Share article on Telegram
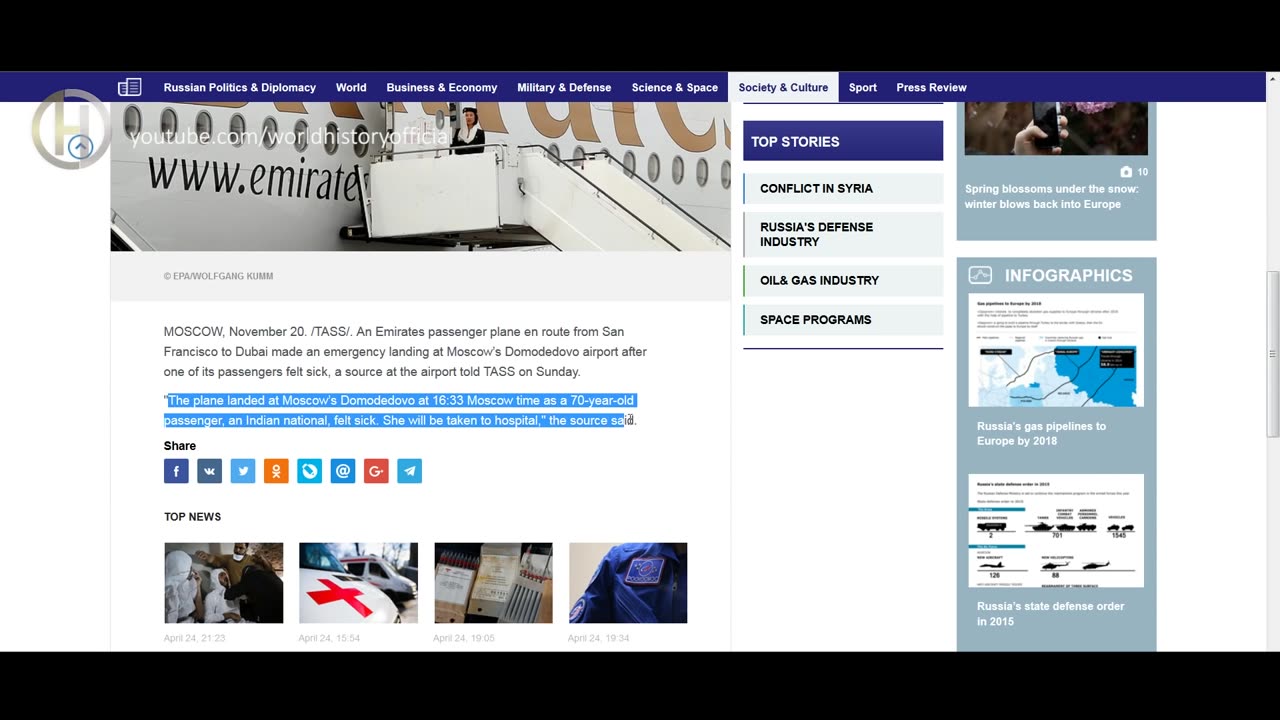Viewport: 1280px width, 720px height. [410, 471]
